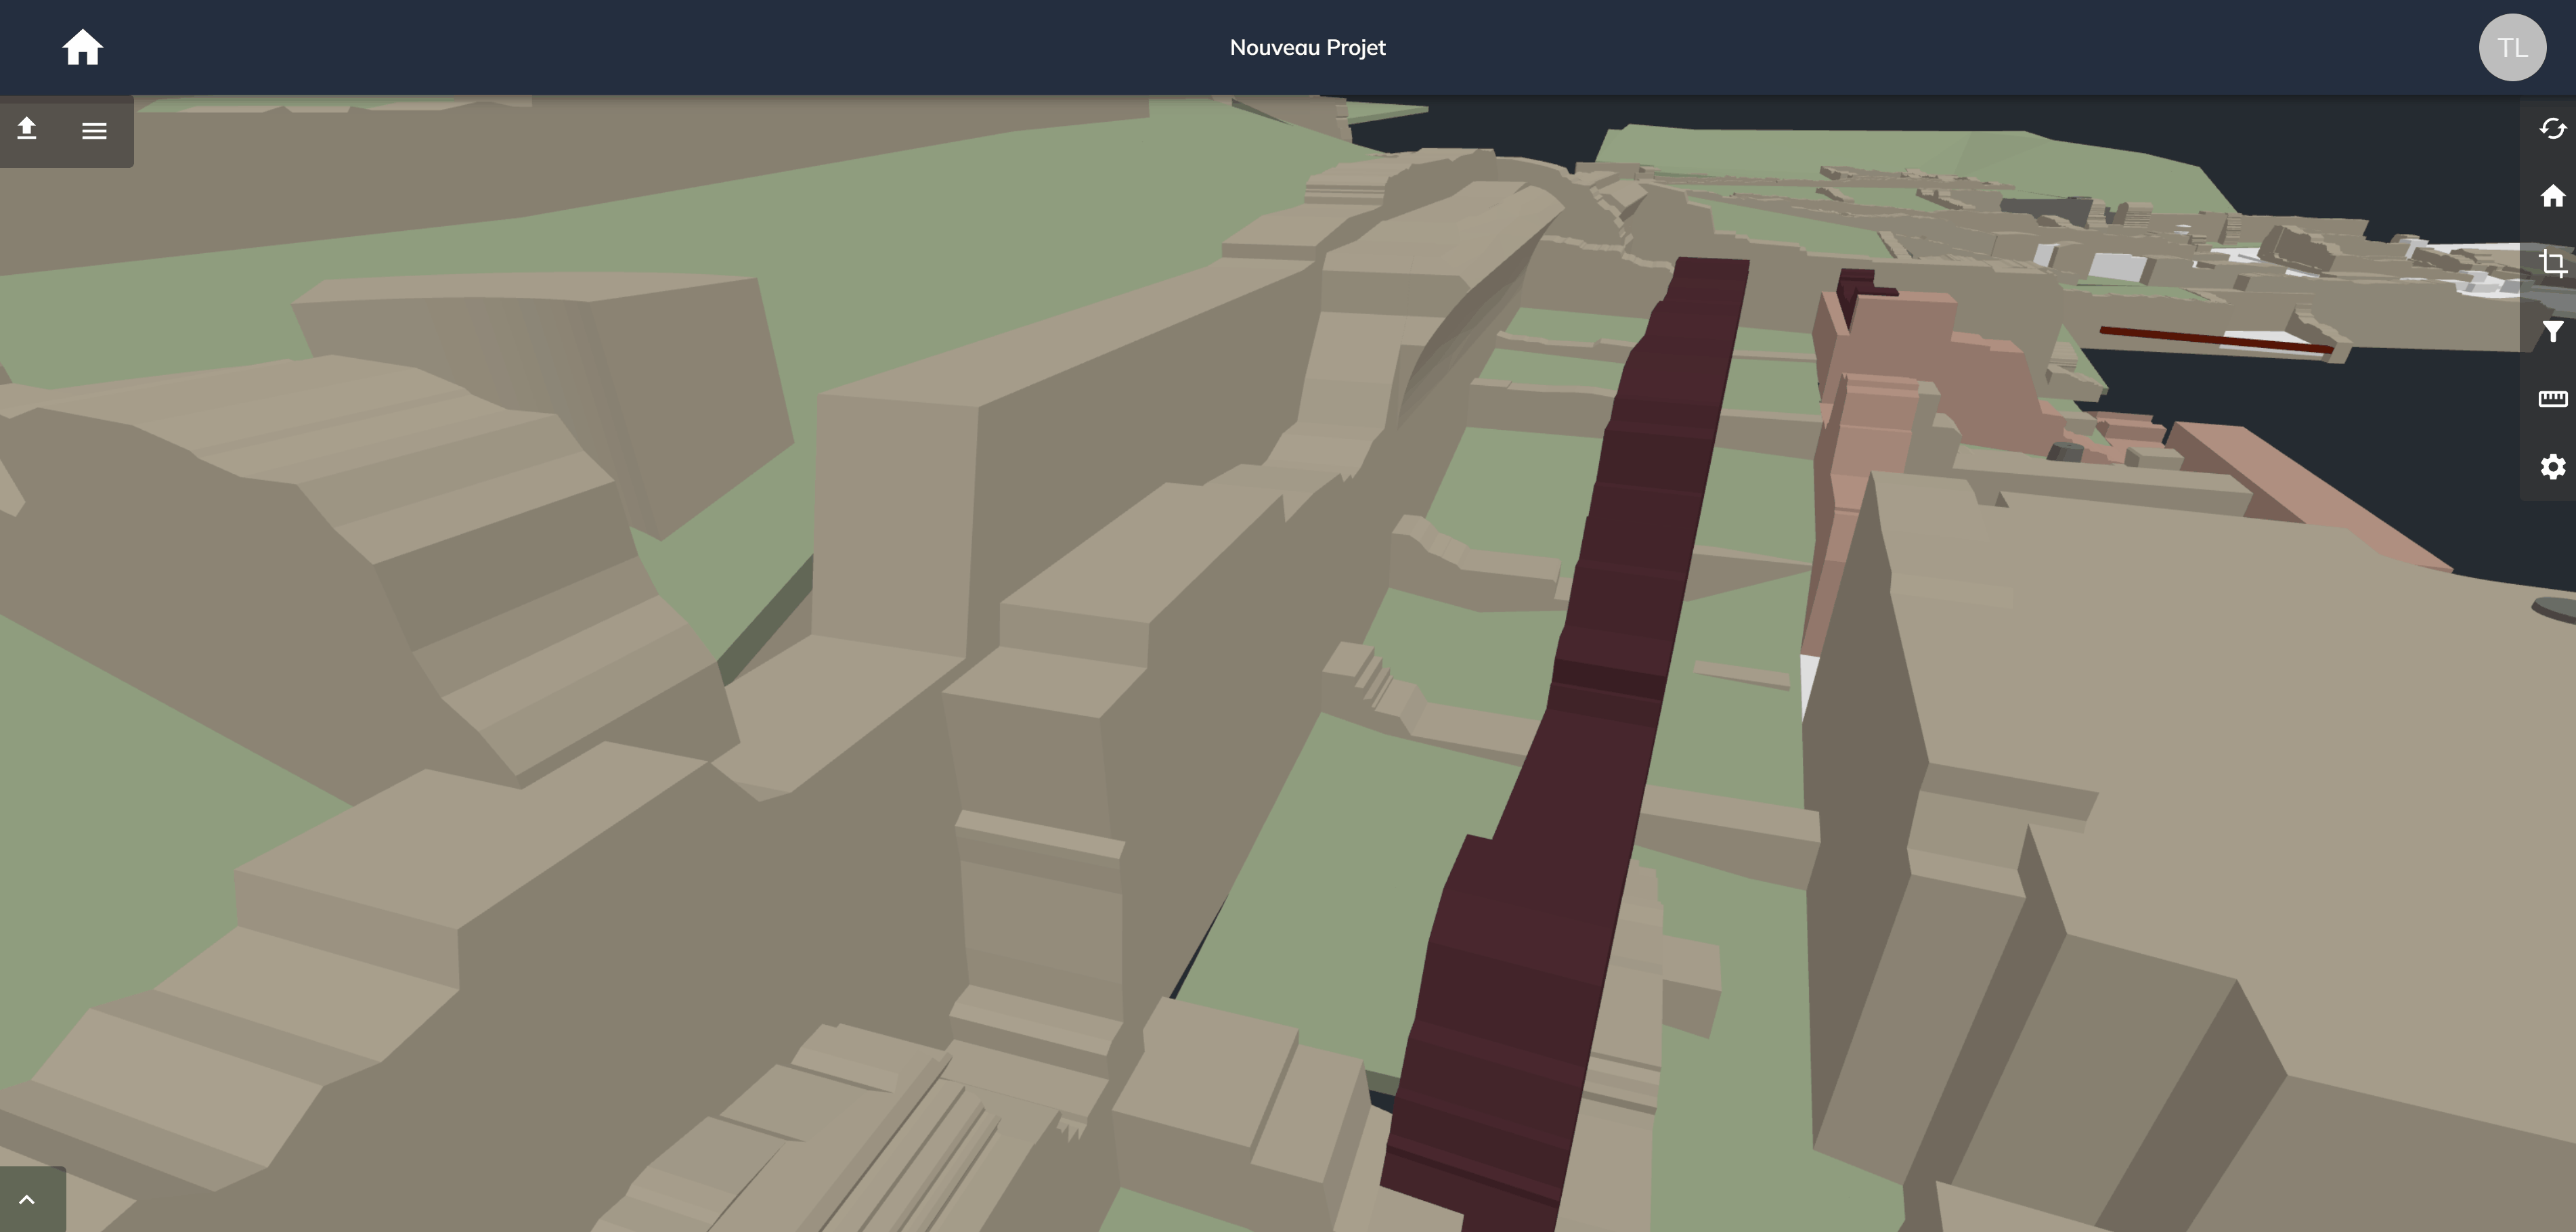Open the TL user avatar menu
Image resolution: width=2576 pixels, height=1232 pixels.
click(2512, 47)
